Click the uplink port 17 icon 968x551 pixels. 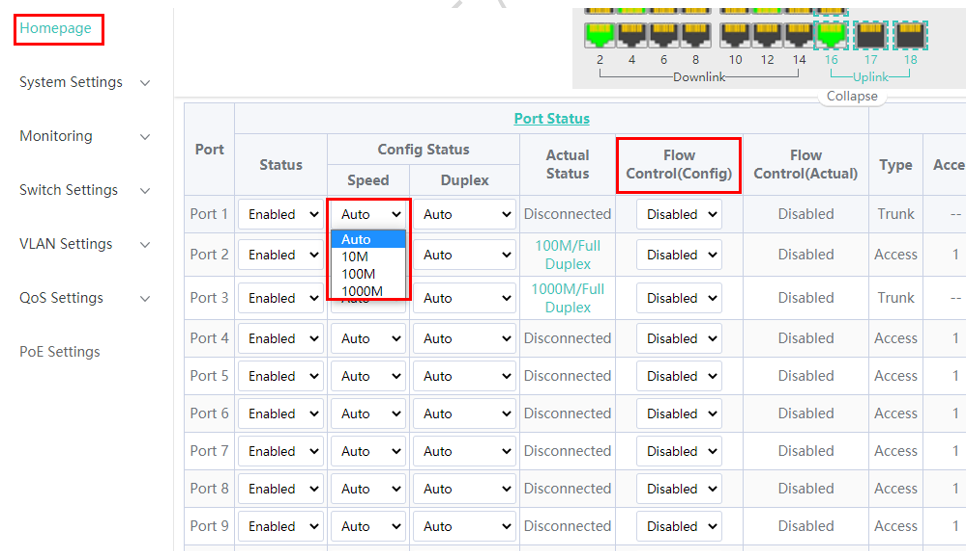click(870, 35)
